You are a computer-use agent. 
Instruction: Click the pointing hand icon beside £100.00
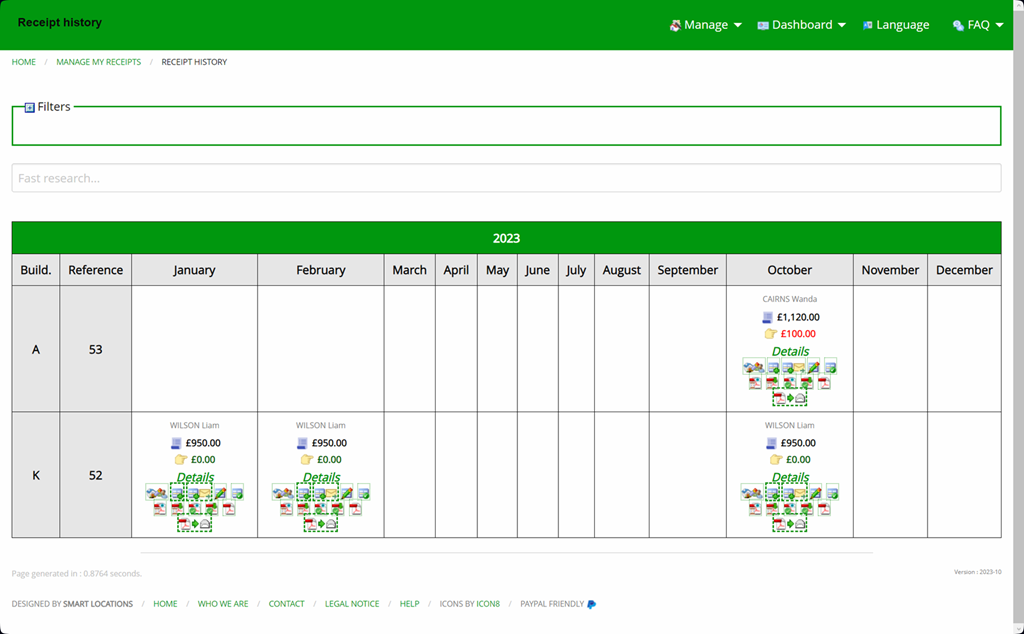[x=771, y=334]
